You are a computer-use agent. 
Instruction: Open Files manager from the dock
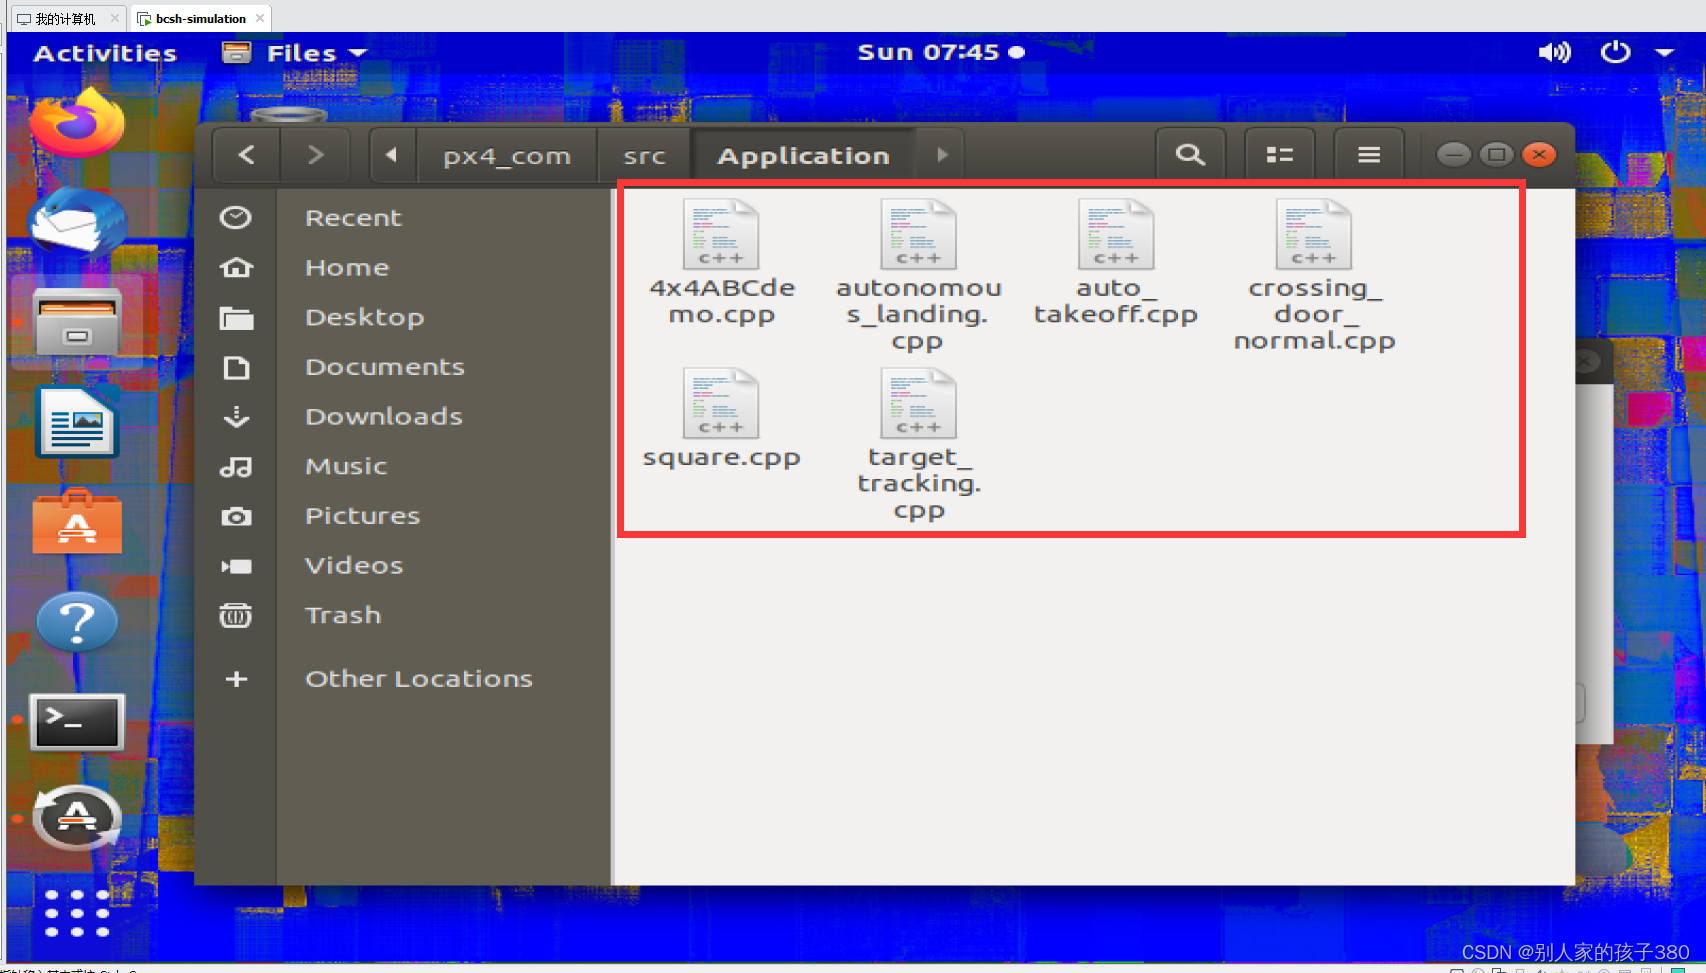tap(77, 321)
